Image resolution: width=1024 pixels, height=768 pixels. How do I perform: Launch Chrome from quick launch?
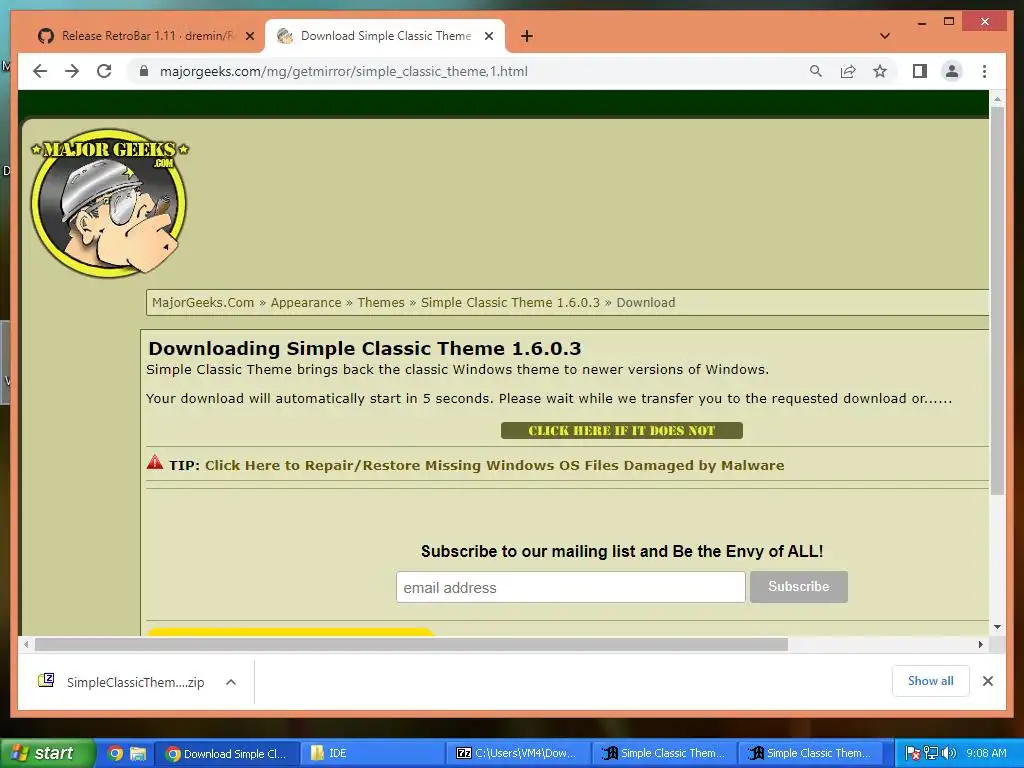pyautogui.click(x=115, y=753)
